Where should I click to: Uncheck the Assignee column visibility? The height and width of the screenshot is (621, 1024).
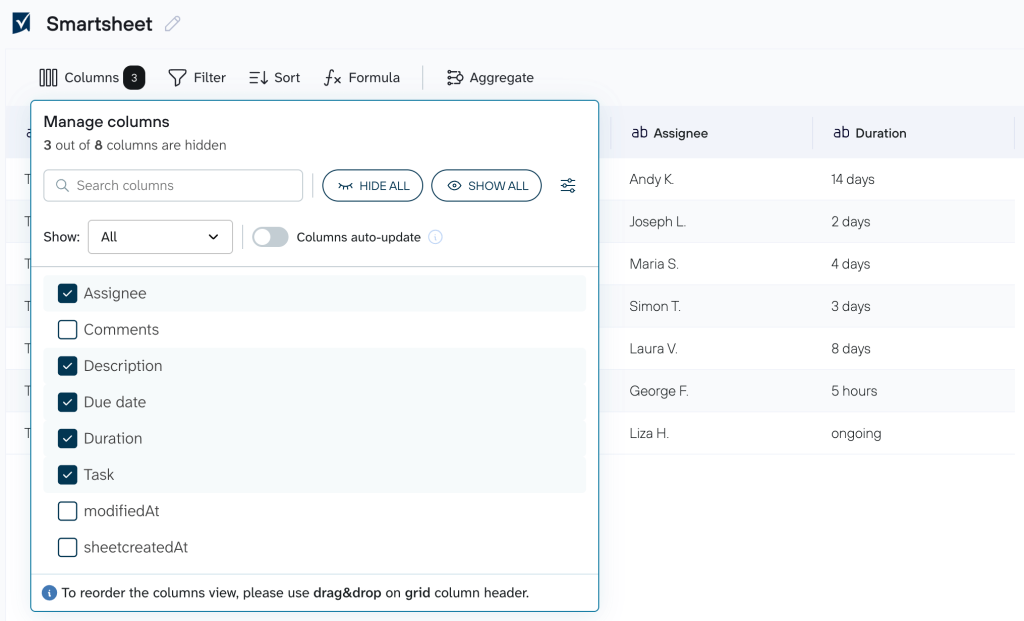tap(67, 293)
